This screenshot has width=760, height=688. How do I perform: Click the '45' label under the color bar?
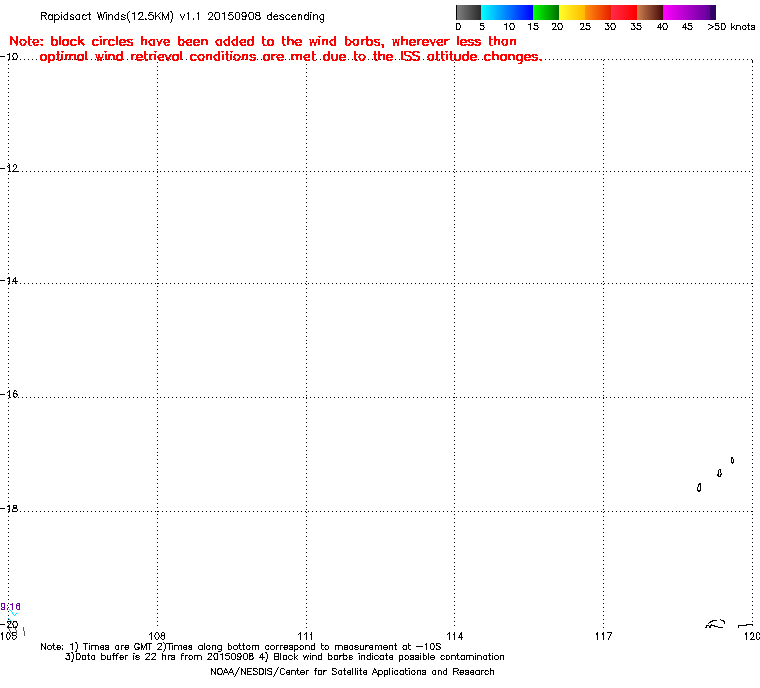pos(687,27)
